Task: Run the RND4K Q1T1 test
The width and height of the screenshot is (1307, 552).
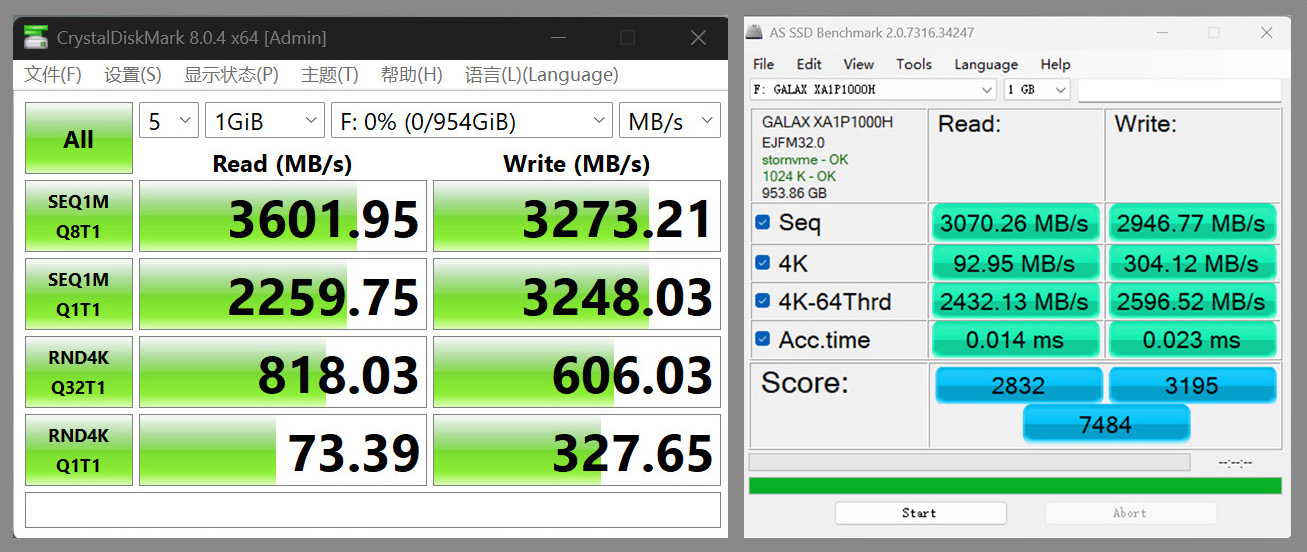Action: (79, 450)
